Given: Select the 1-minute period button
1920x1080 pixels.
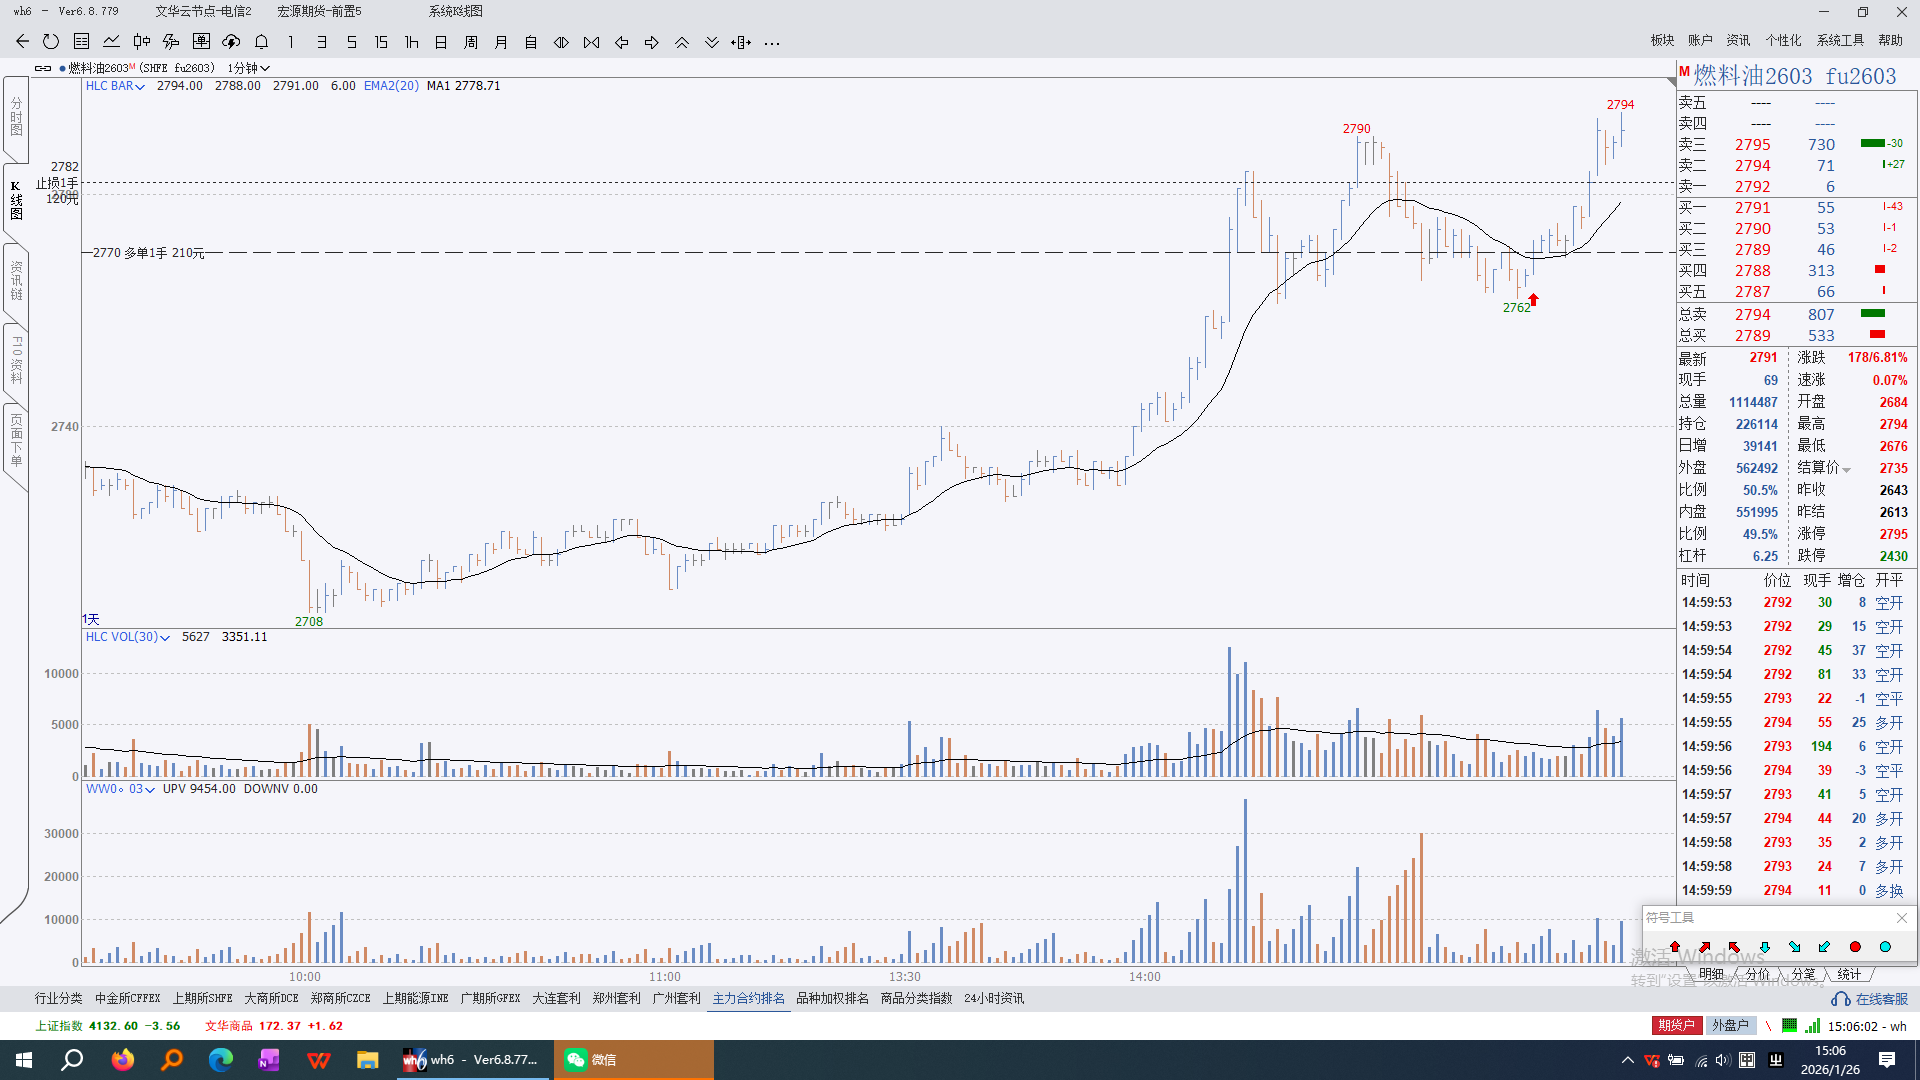Looking at the screenshot, I should click(291, 42).
